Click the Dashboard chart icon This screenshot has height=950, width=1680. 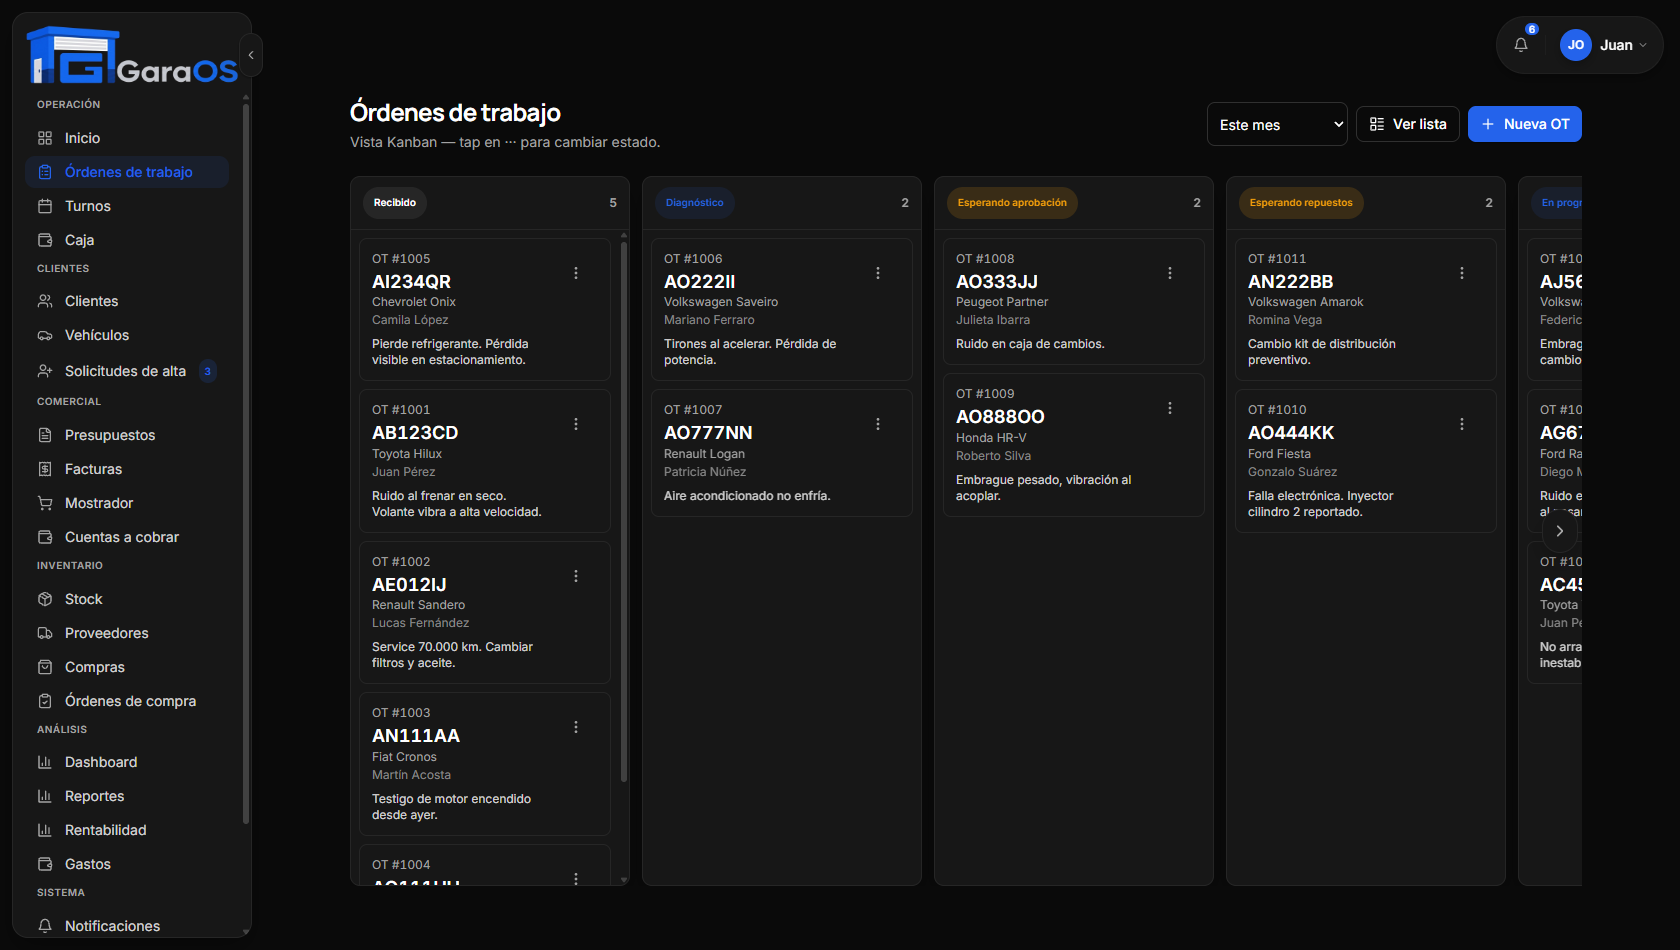click(x=45, y=762)
